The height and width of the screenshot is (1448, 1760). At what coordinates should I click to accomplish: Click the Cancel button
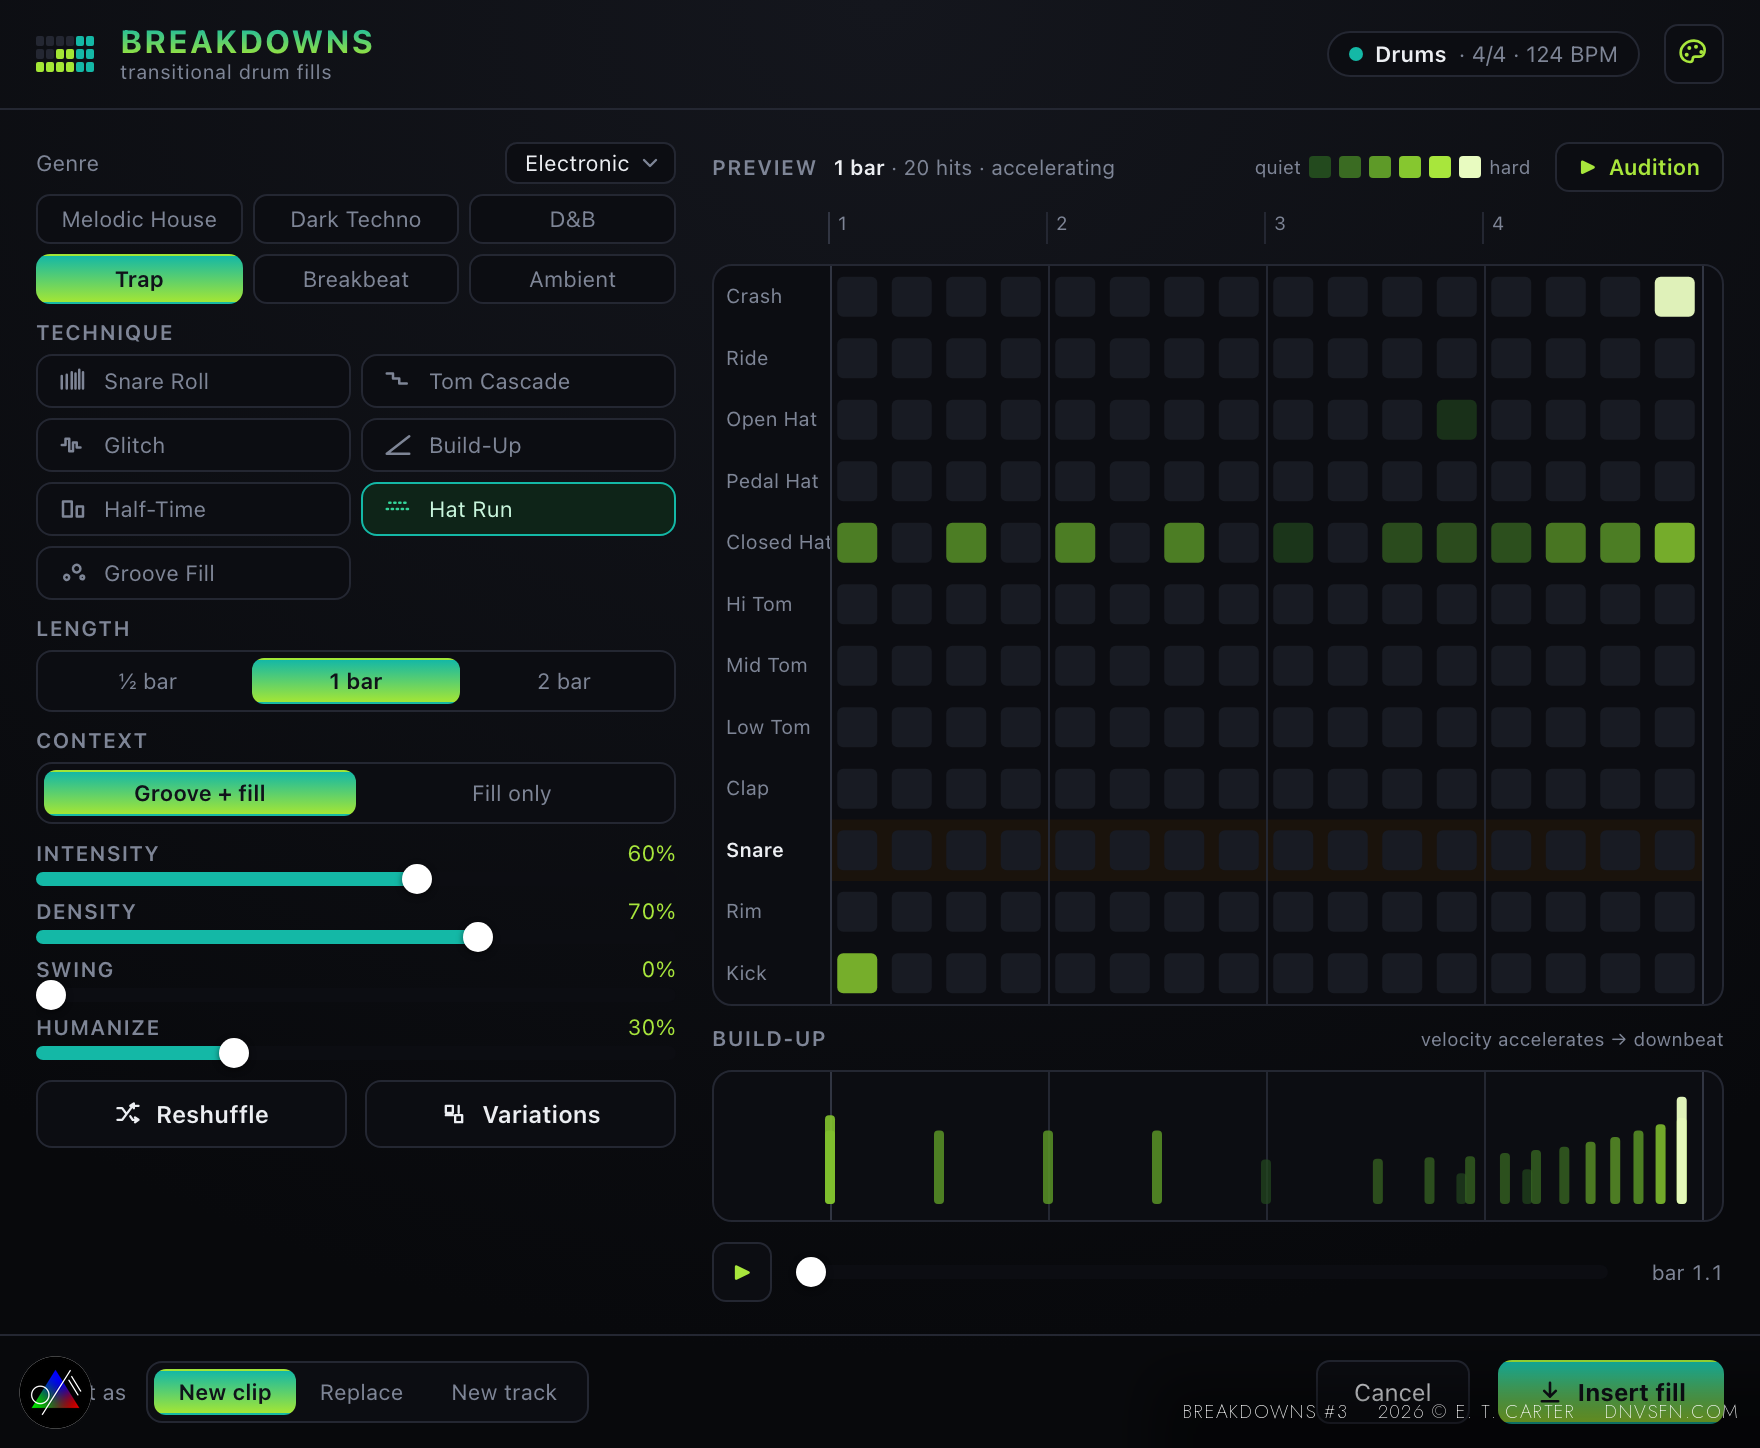(x=1392, y=1392)
